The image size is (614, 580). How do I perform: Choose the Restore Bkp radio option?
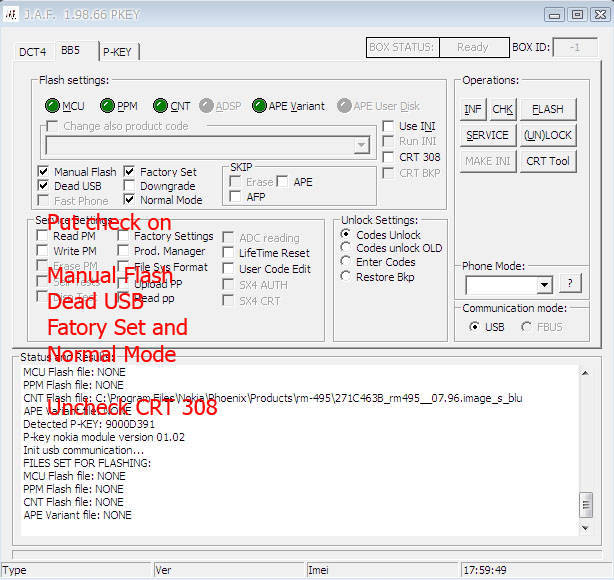345,276
